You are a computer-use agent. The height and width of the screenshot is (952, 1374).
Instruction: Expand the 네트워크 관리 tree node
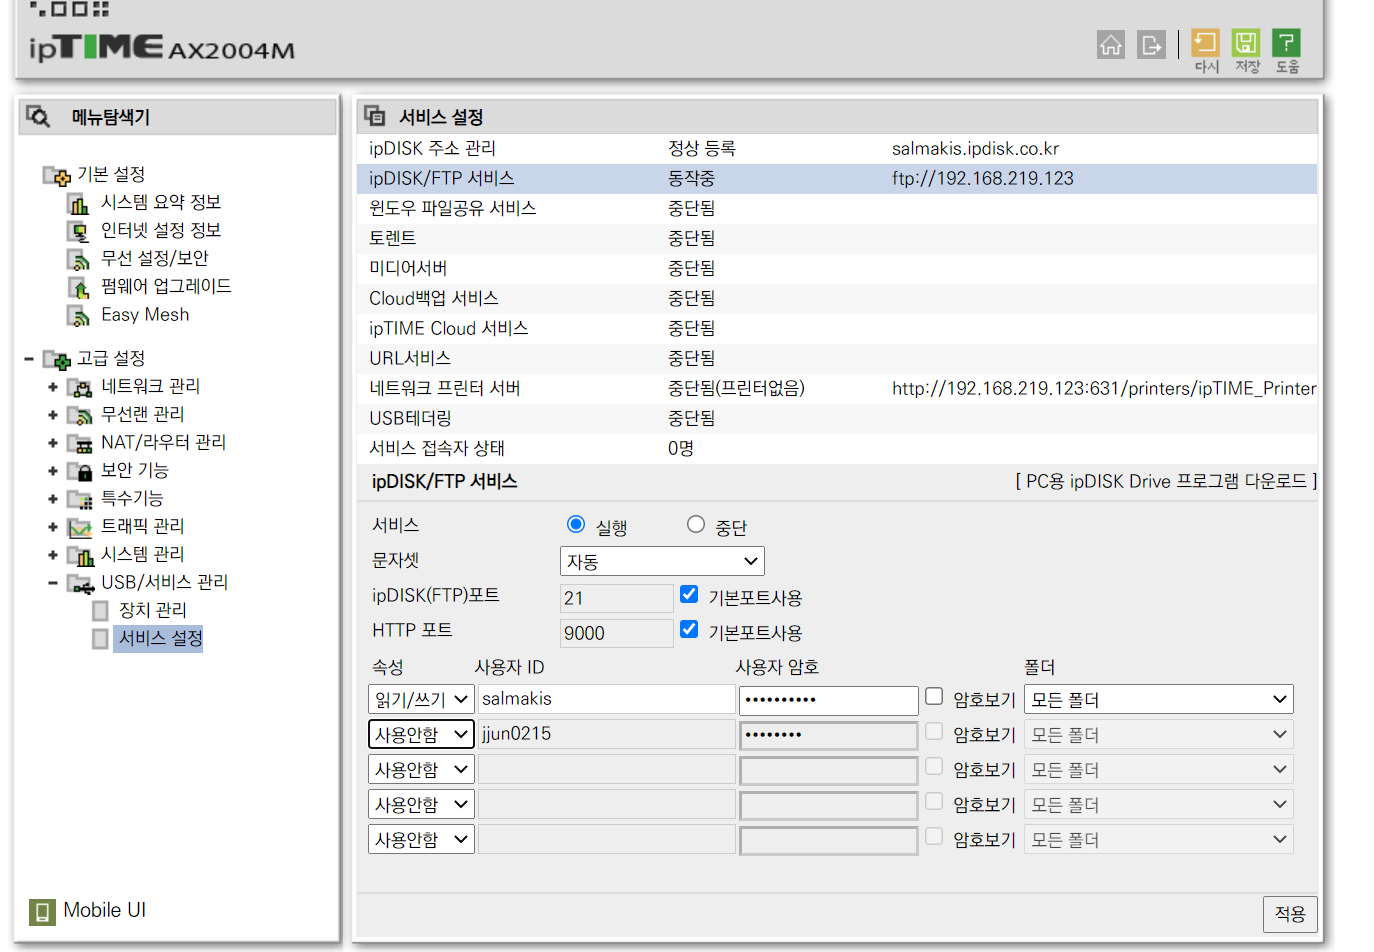pyautogui.click(x=53, y=387)
